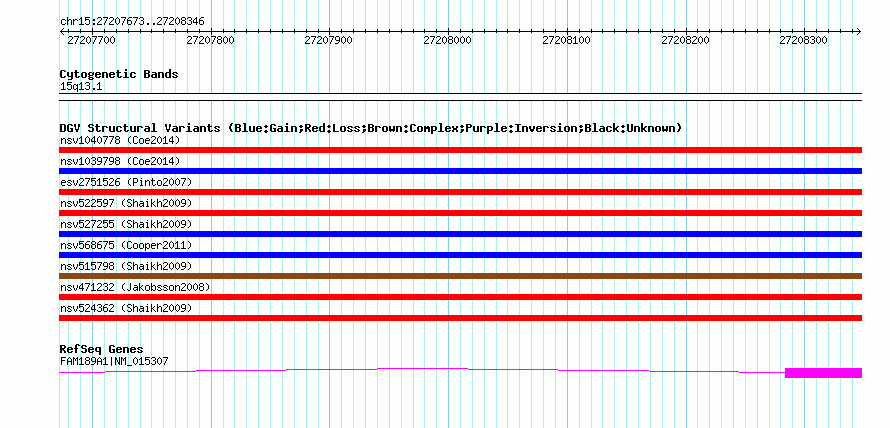The height and width of the screenshot is (428, 890).
Task: Open variant nsv568675 (Cooper2011) label
Action: point(126,245)
